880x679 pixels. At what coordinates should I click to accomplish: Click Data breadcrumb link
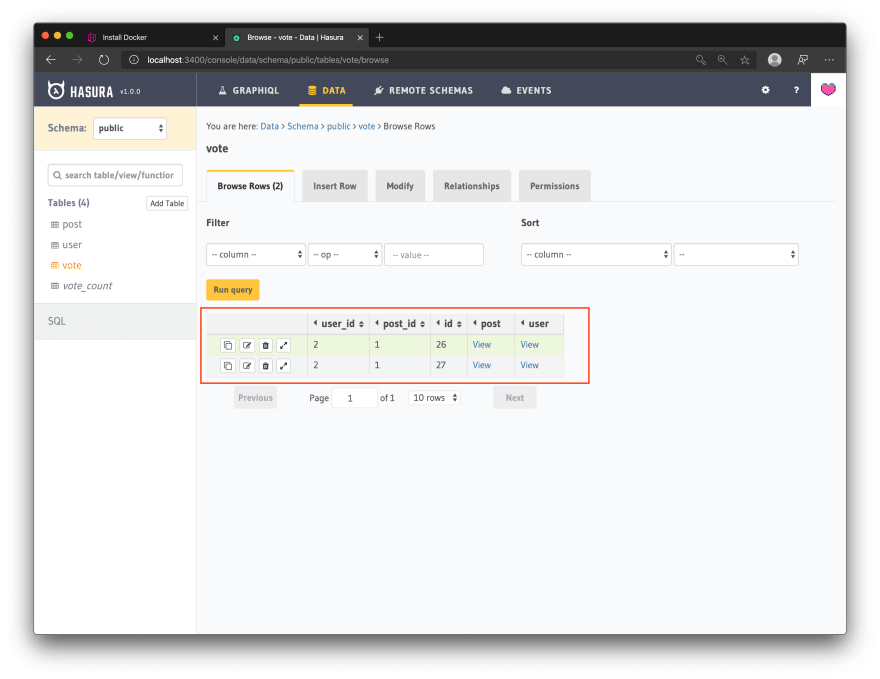click(x=269, y=126)
